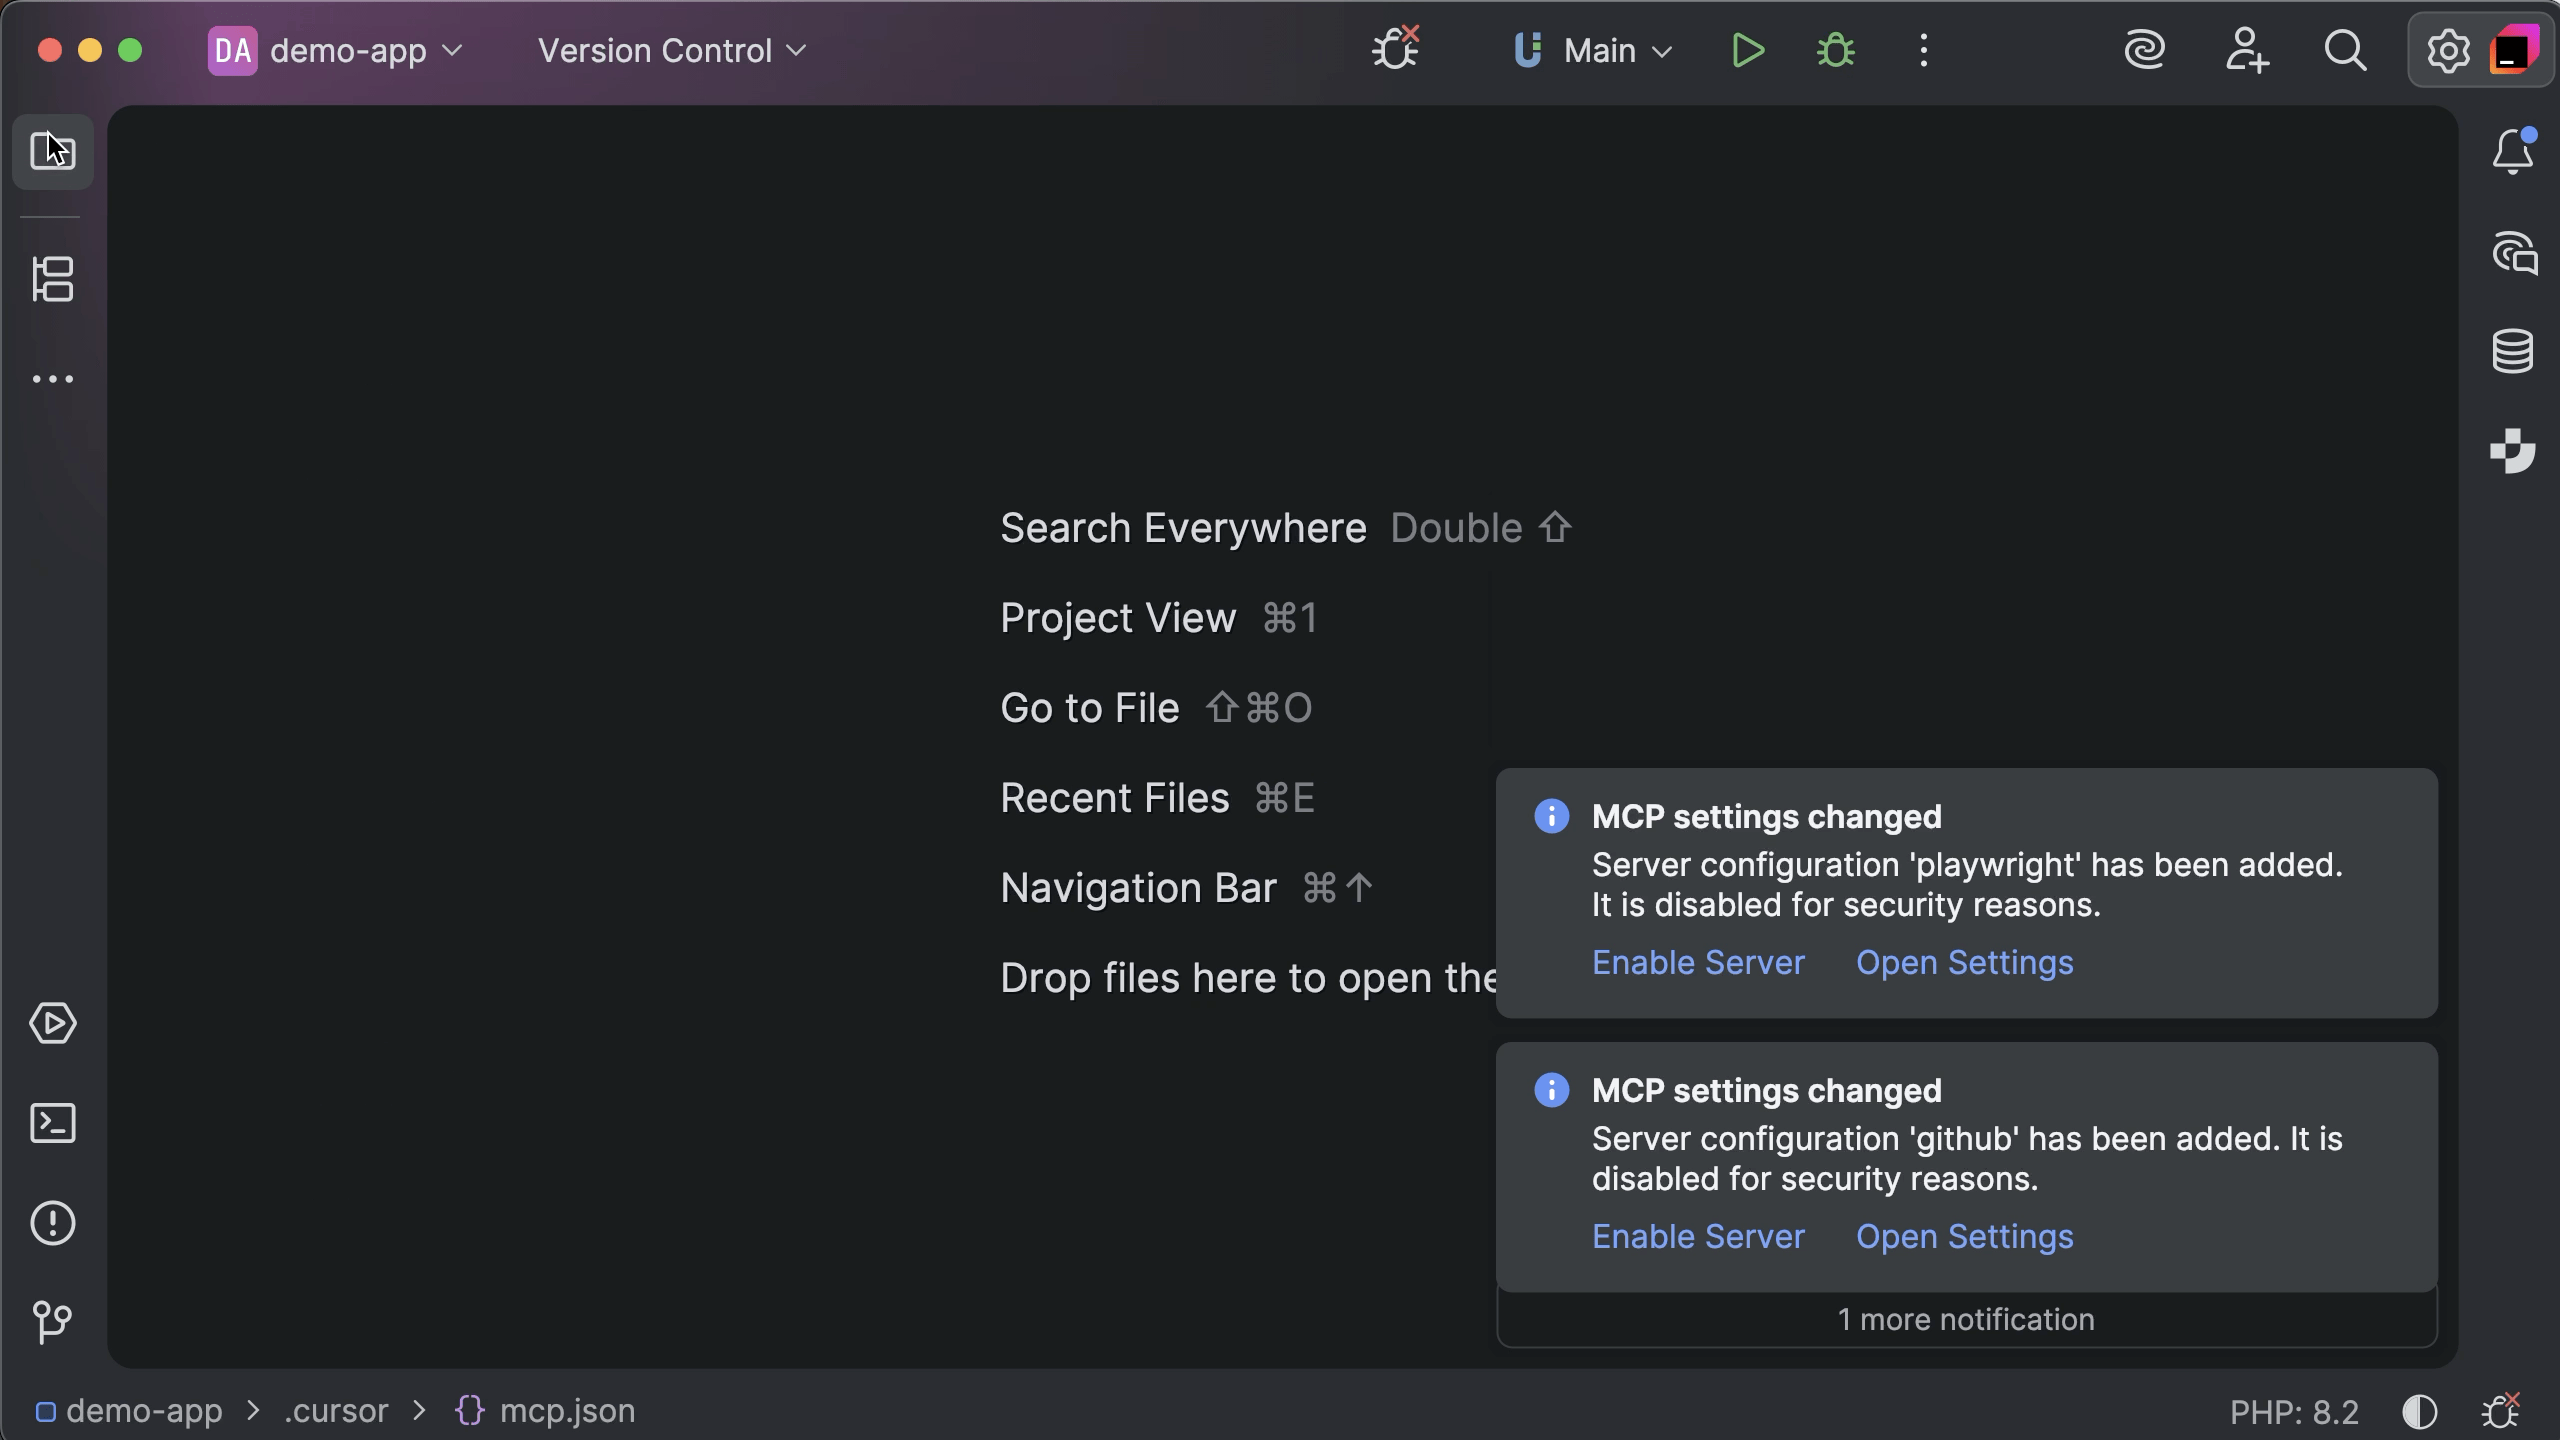This screenshot has width=2560, height=1440.
Task: Enable Server for the playwright configuration
Action: (x=1696, y=962)
